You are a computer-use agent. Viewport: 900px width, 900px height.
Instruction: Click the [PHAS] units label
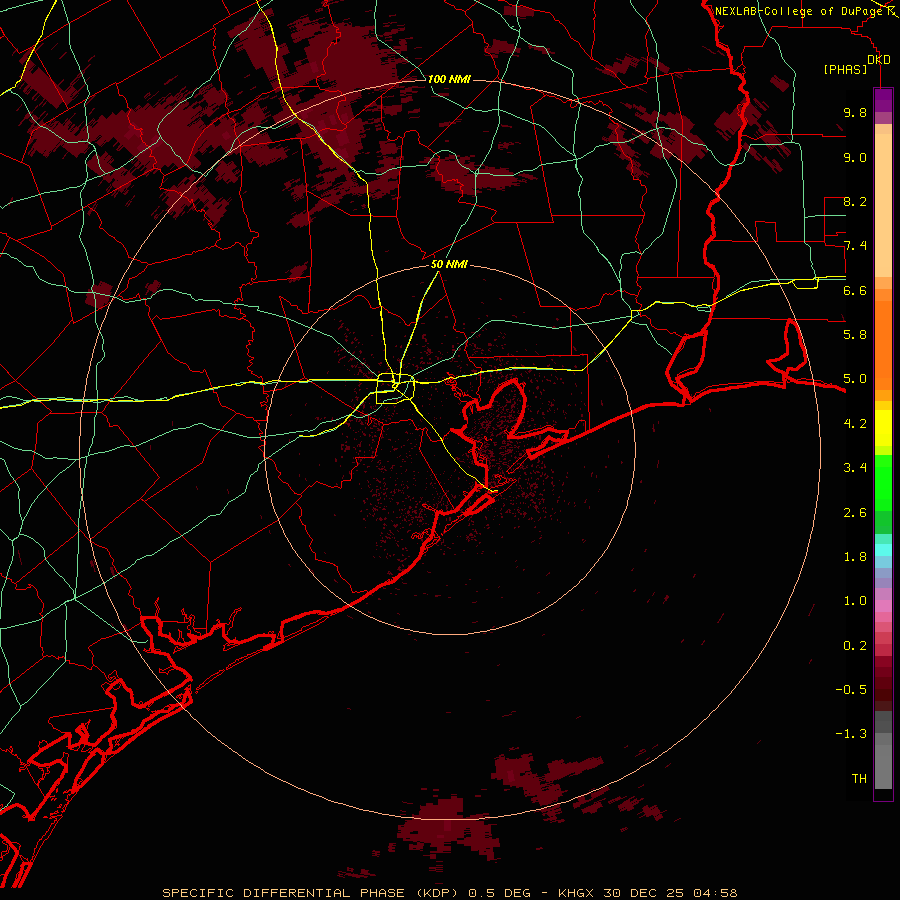click(845, 69)
